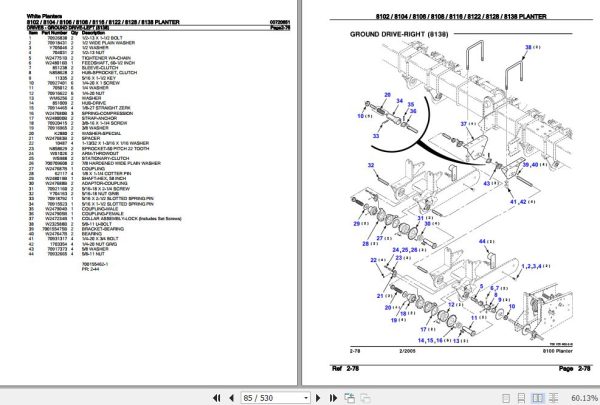Select the 1/8 X 1-1/4 COTTER PIN row

click(80, 174)
